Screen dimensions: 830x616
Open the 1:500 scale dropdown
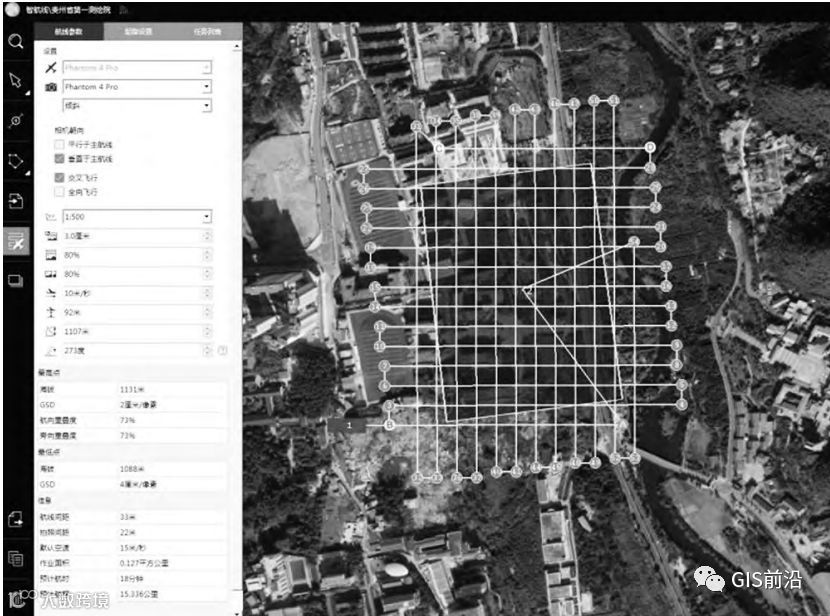(x=137, y=216)
